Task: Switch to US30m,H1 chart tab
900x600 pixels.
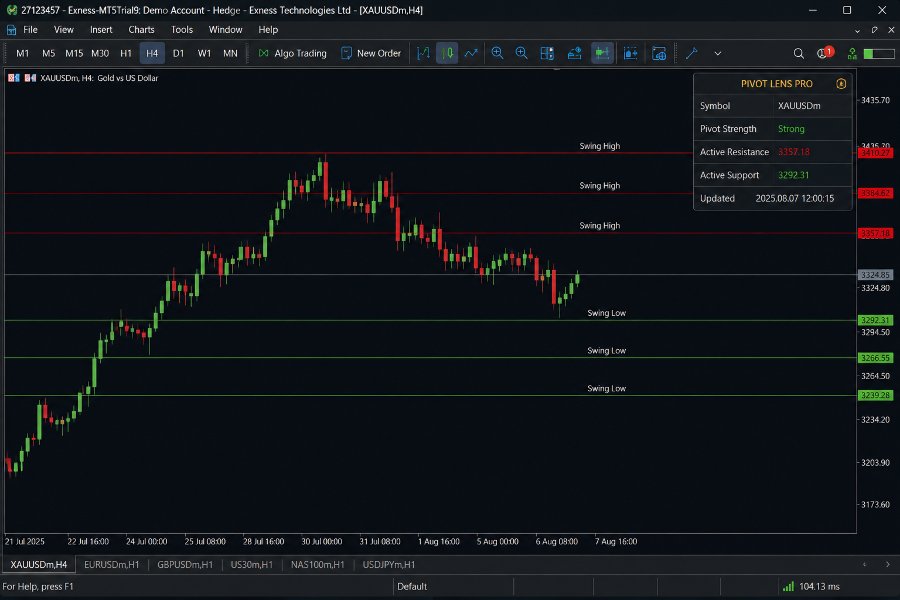Action: click(251, 564)
